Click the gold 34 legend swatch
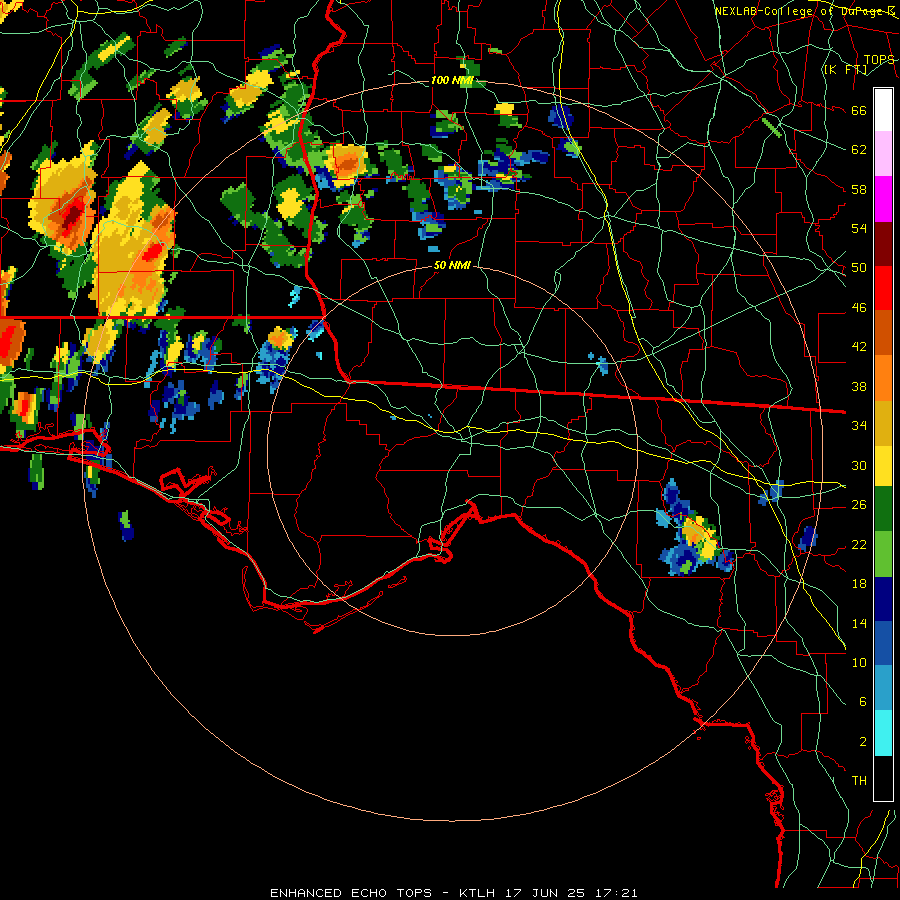Image resolution: width=900 pixels, height=900 pixels. click(x=883, y=422)
